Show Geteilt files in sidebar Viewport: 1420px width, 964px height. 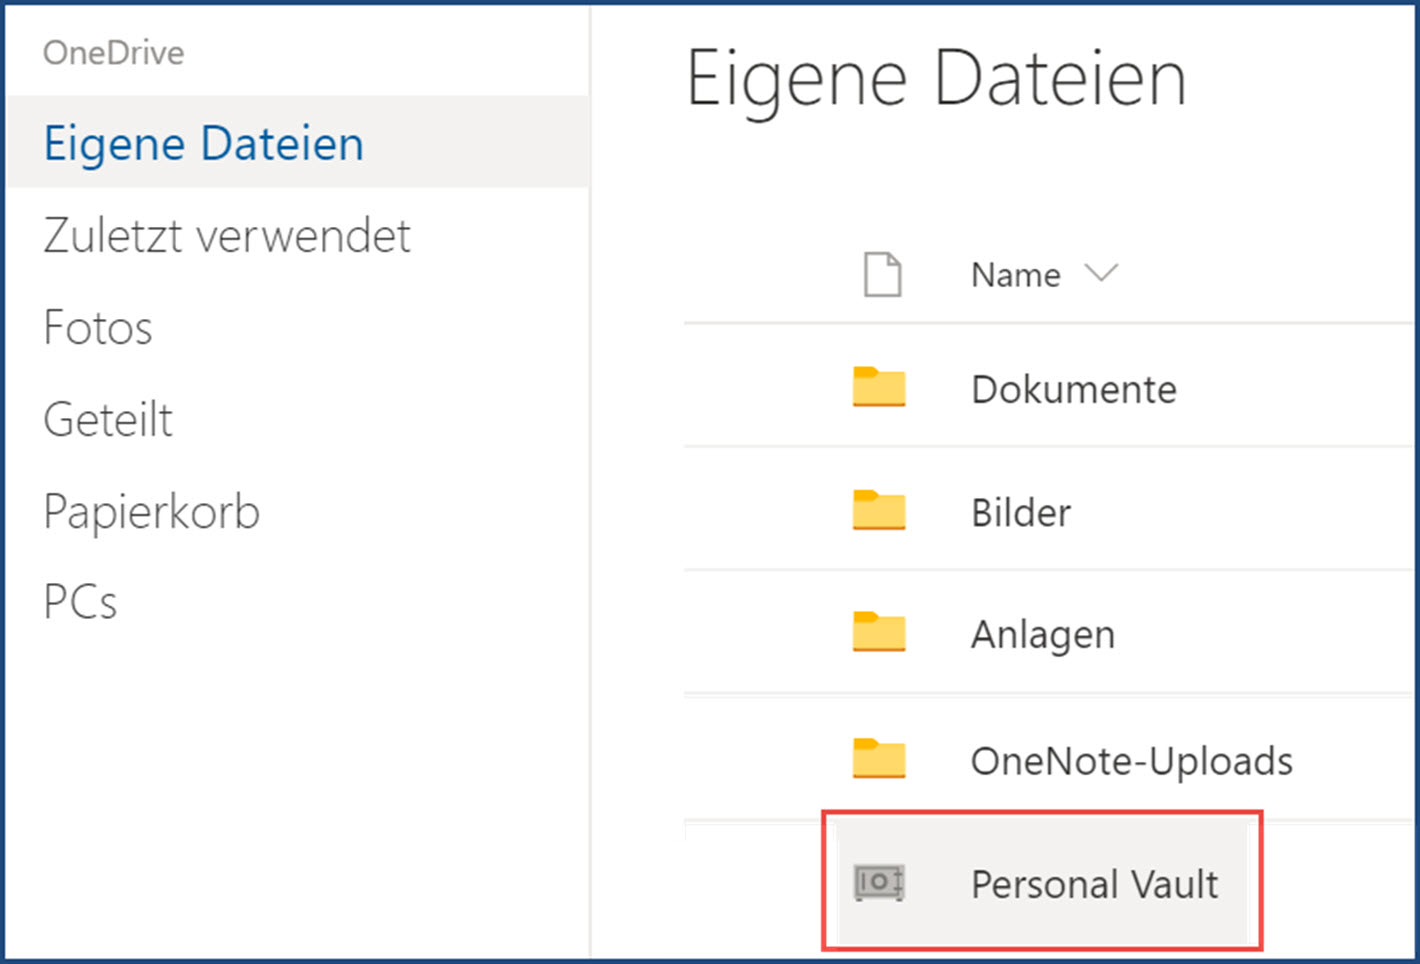coord(108,420)
